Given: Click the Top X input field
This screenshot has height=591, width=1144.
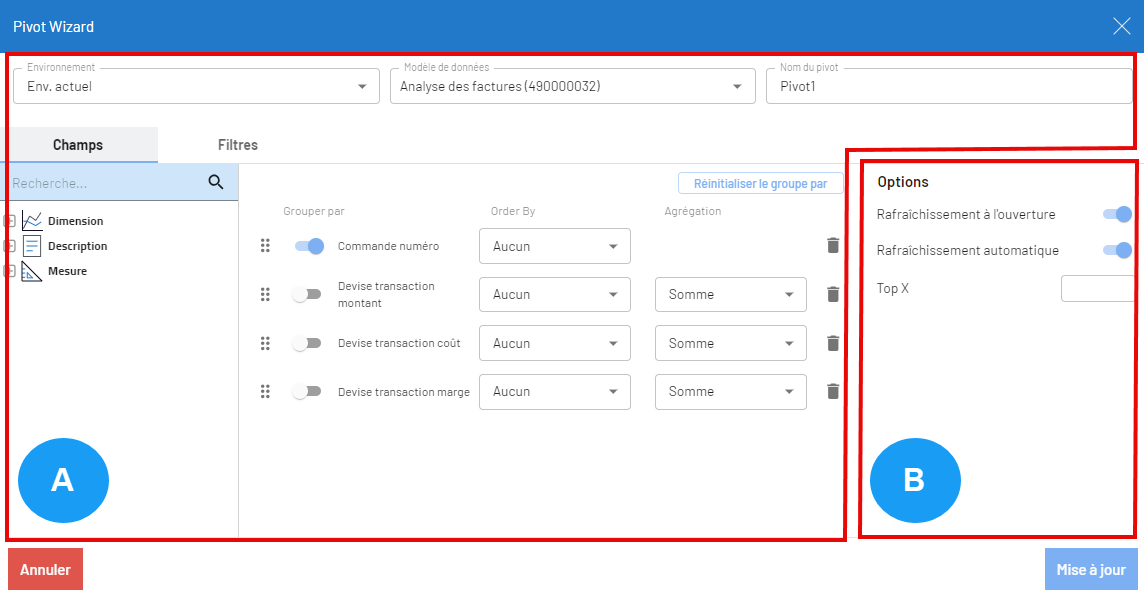Looking at the screenshot, I should pos(1097,289).
